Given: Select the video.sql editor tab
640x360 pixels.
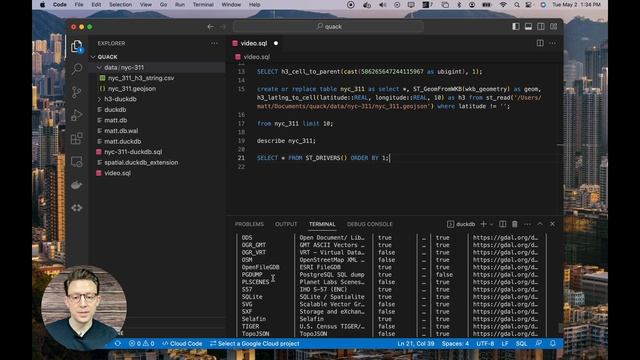Looking at the screenshot, I should [x=253, y=43].
